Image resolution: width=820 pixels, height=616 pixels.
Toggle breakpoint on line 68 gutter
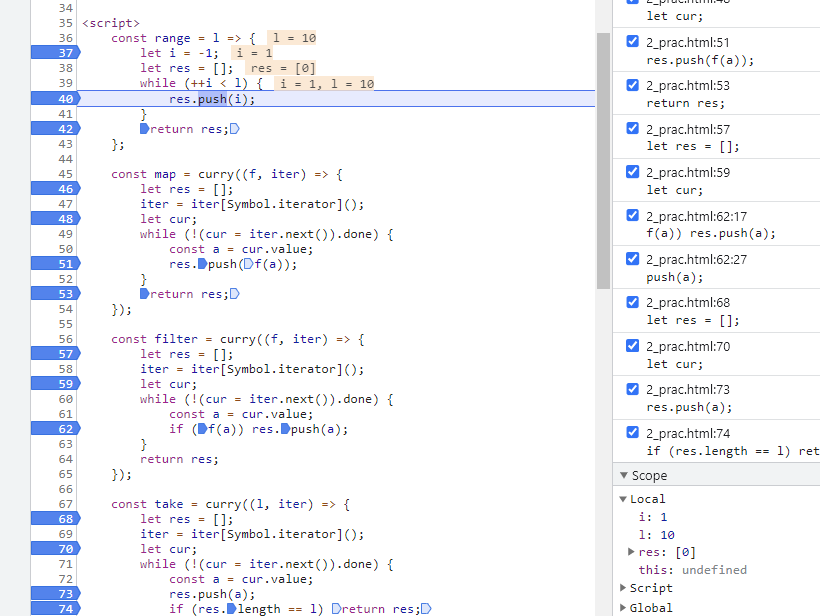click(x=55, y=519)
